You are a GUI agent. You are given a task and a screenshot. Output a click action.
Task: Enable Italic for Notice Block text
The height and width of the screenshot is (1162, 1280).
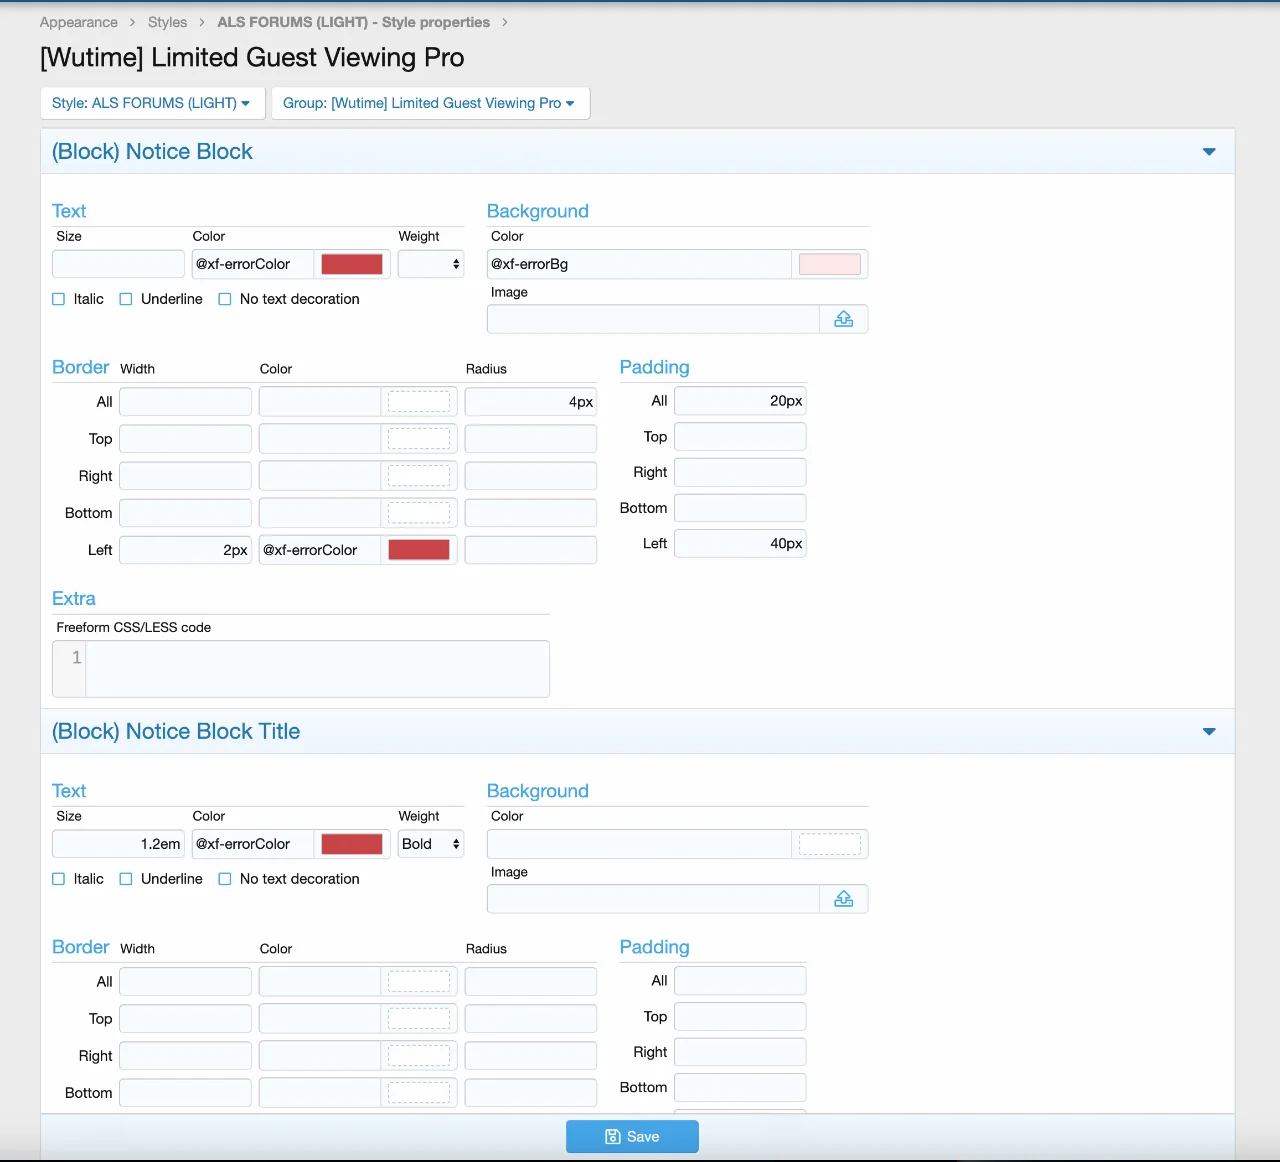click(x=59, y=299)
